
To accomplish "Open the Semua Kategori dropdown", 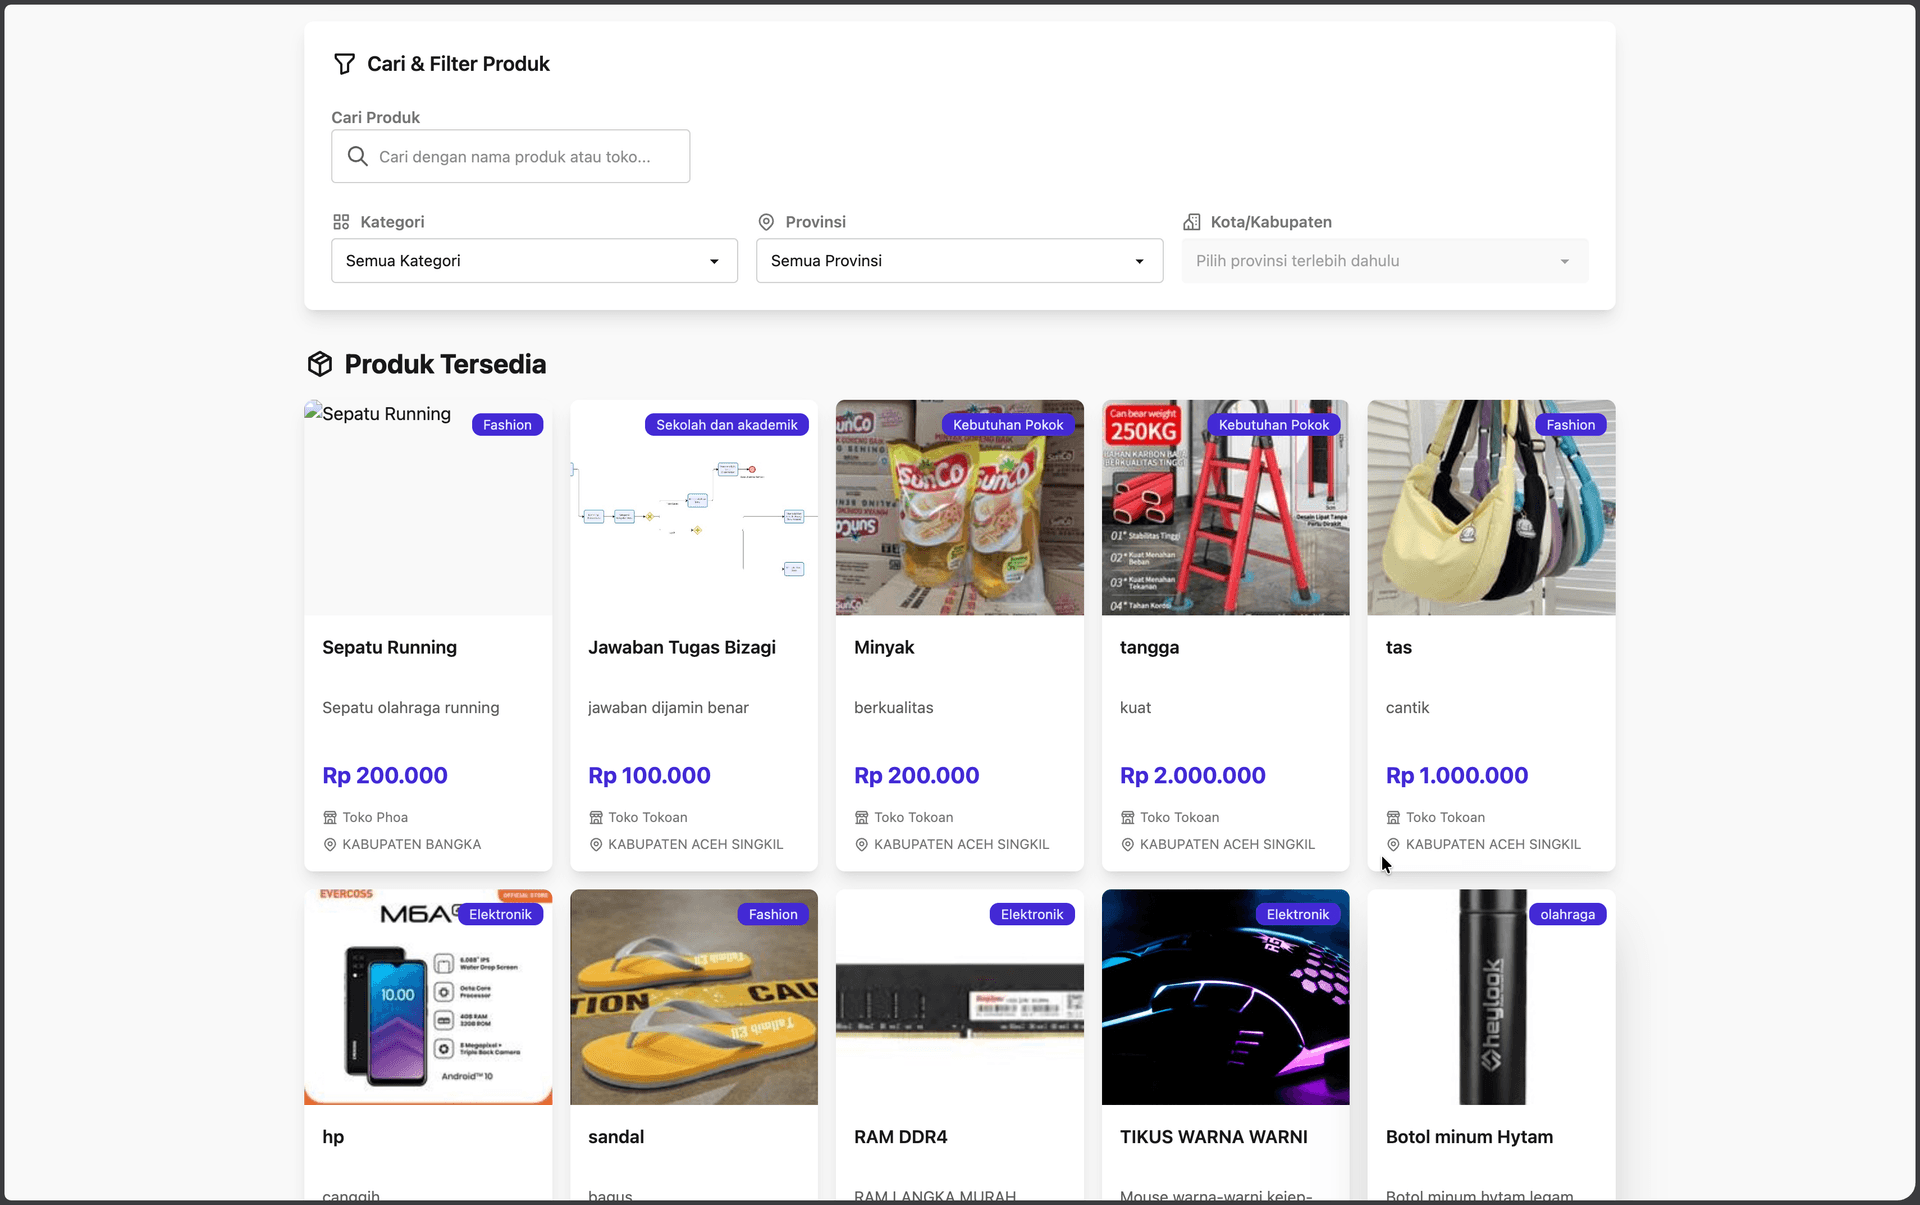I will pyautogui.click(x=535, y=261).
